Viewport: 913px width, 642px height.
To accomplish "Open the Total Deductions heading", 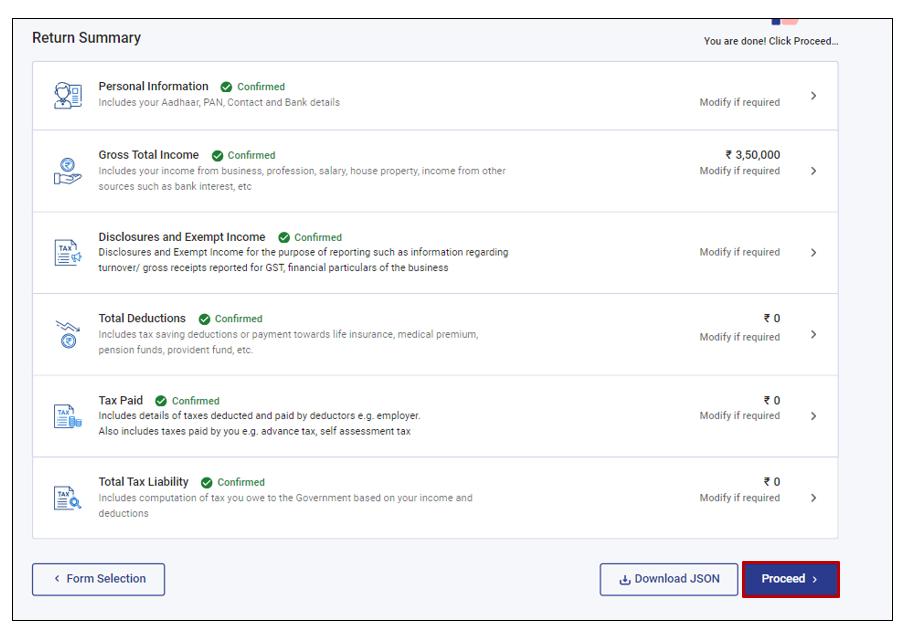I will (x=142, y=319).
